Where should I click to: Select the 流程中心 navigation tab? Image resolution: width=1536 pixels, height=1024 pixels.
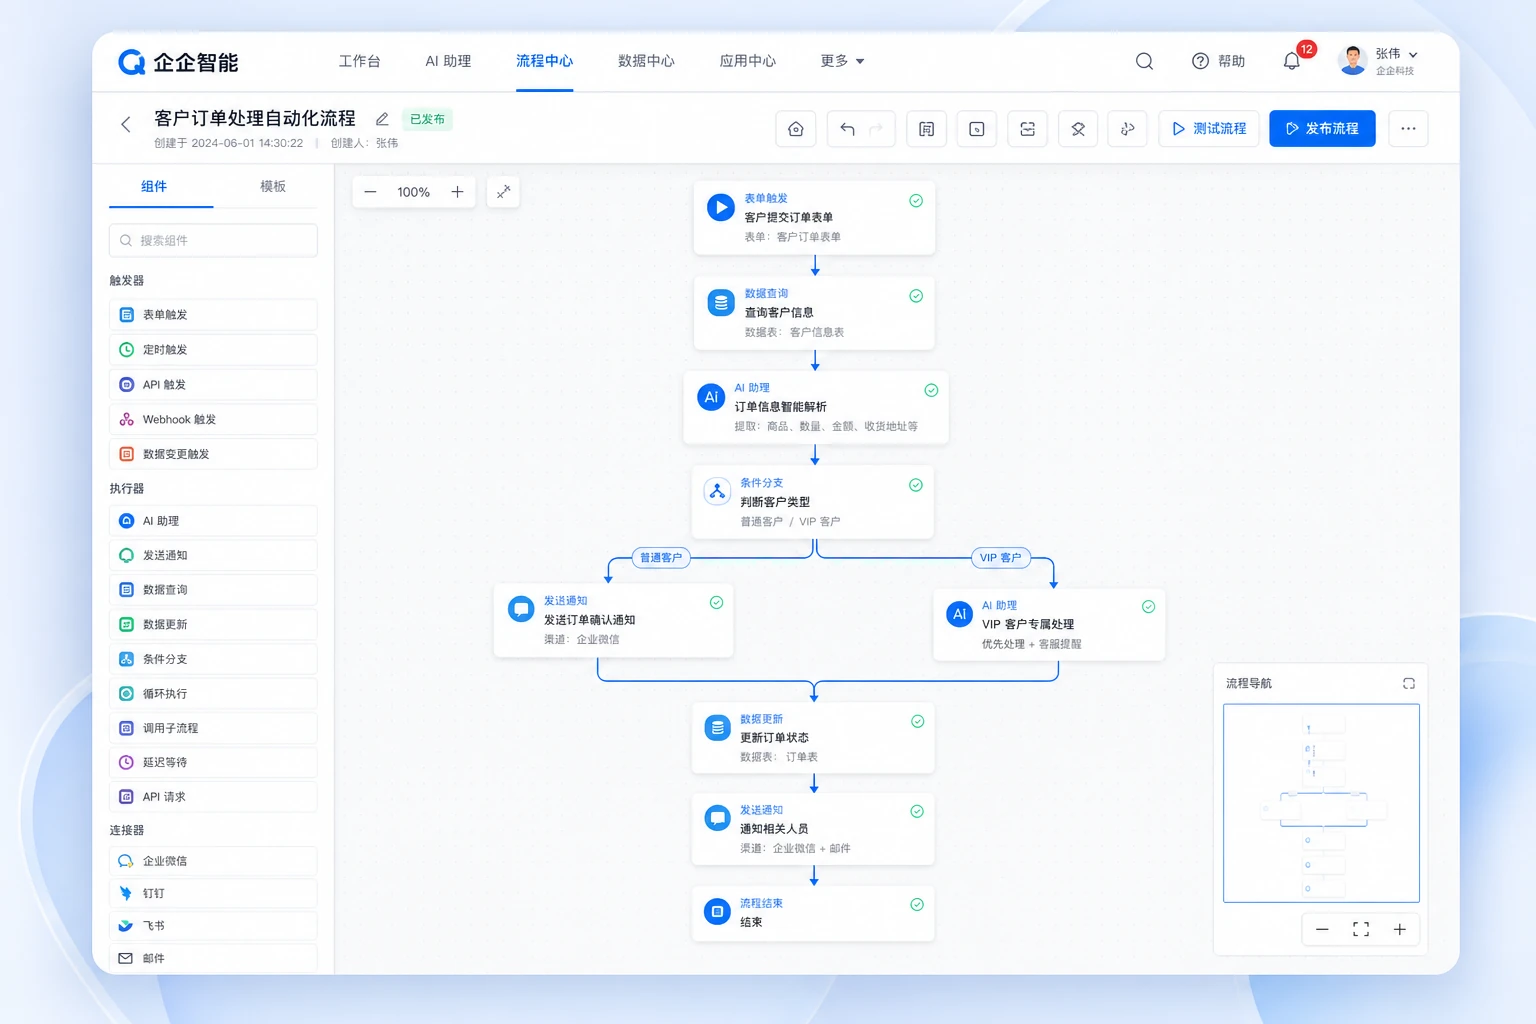point(544,61)
